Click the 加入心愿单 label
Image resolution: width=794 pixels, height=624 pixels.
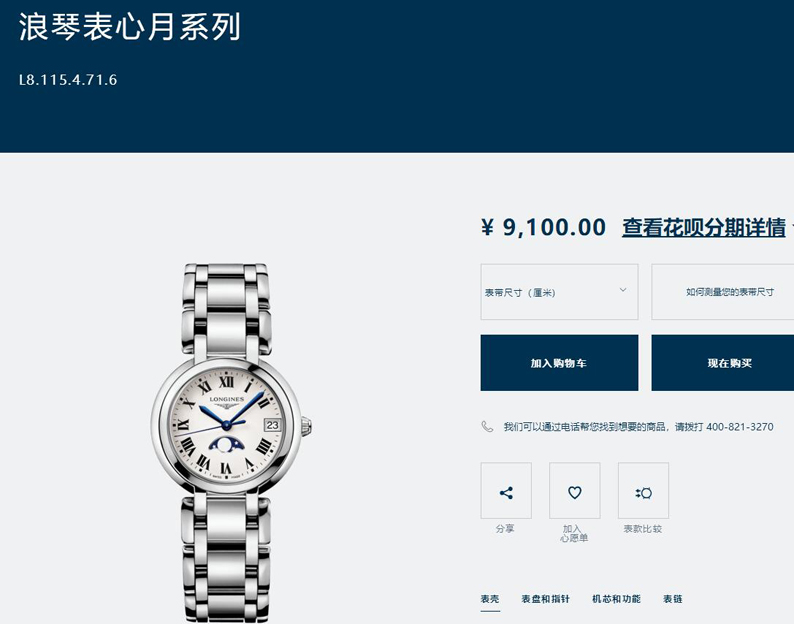(x=574, y=533)
